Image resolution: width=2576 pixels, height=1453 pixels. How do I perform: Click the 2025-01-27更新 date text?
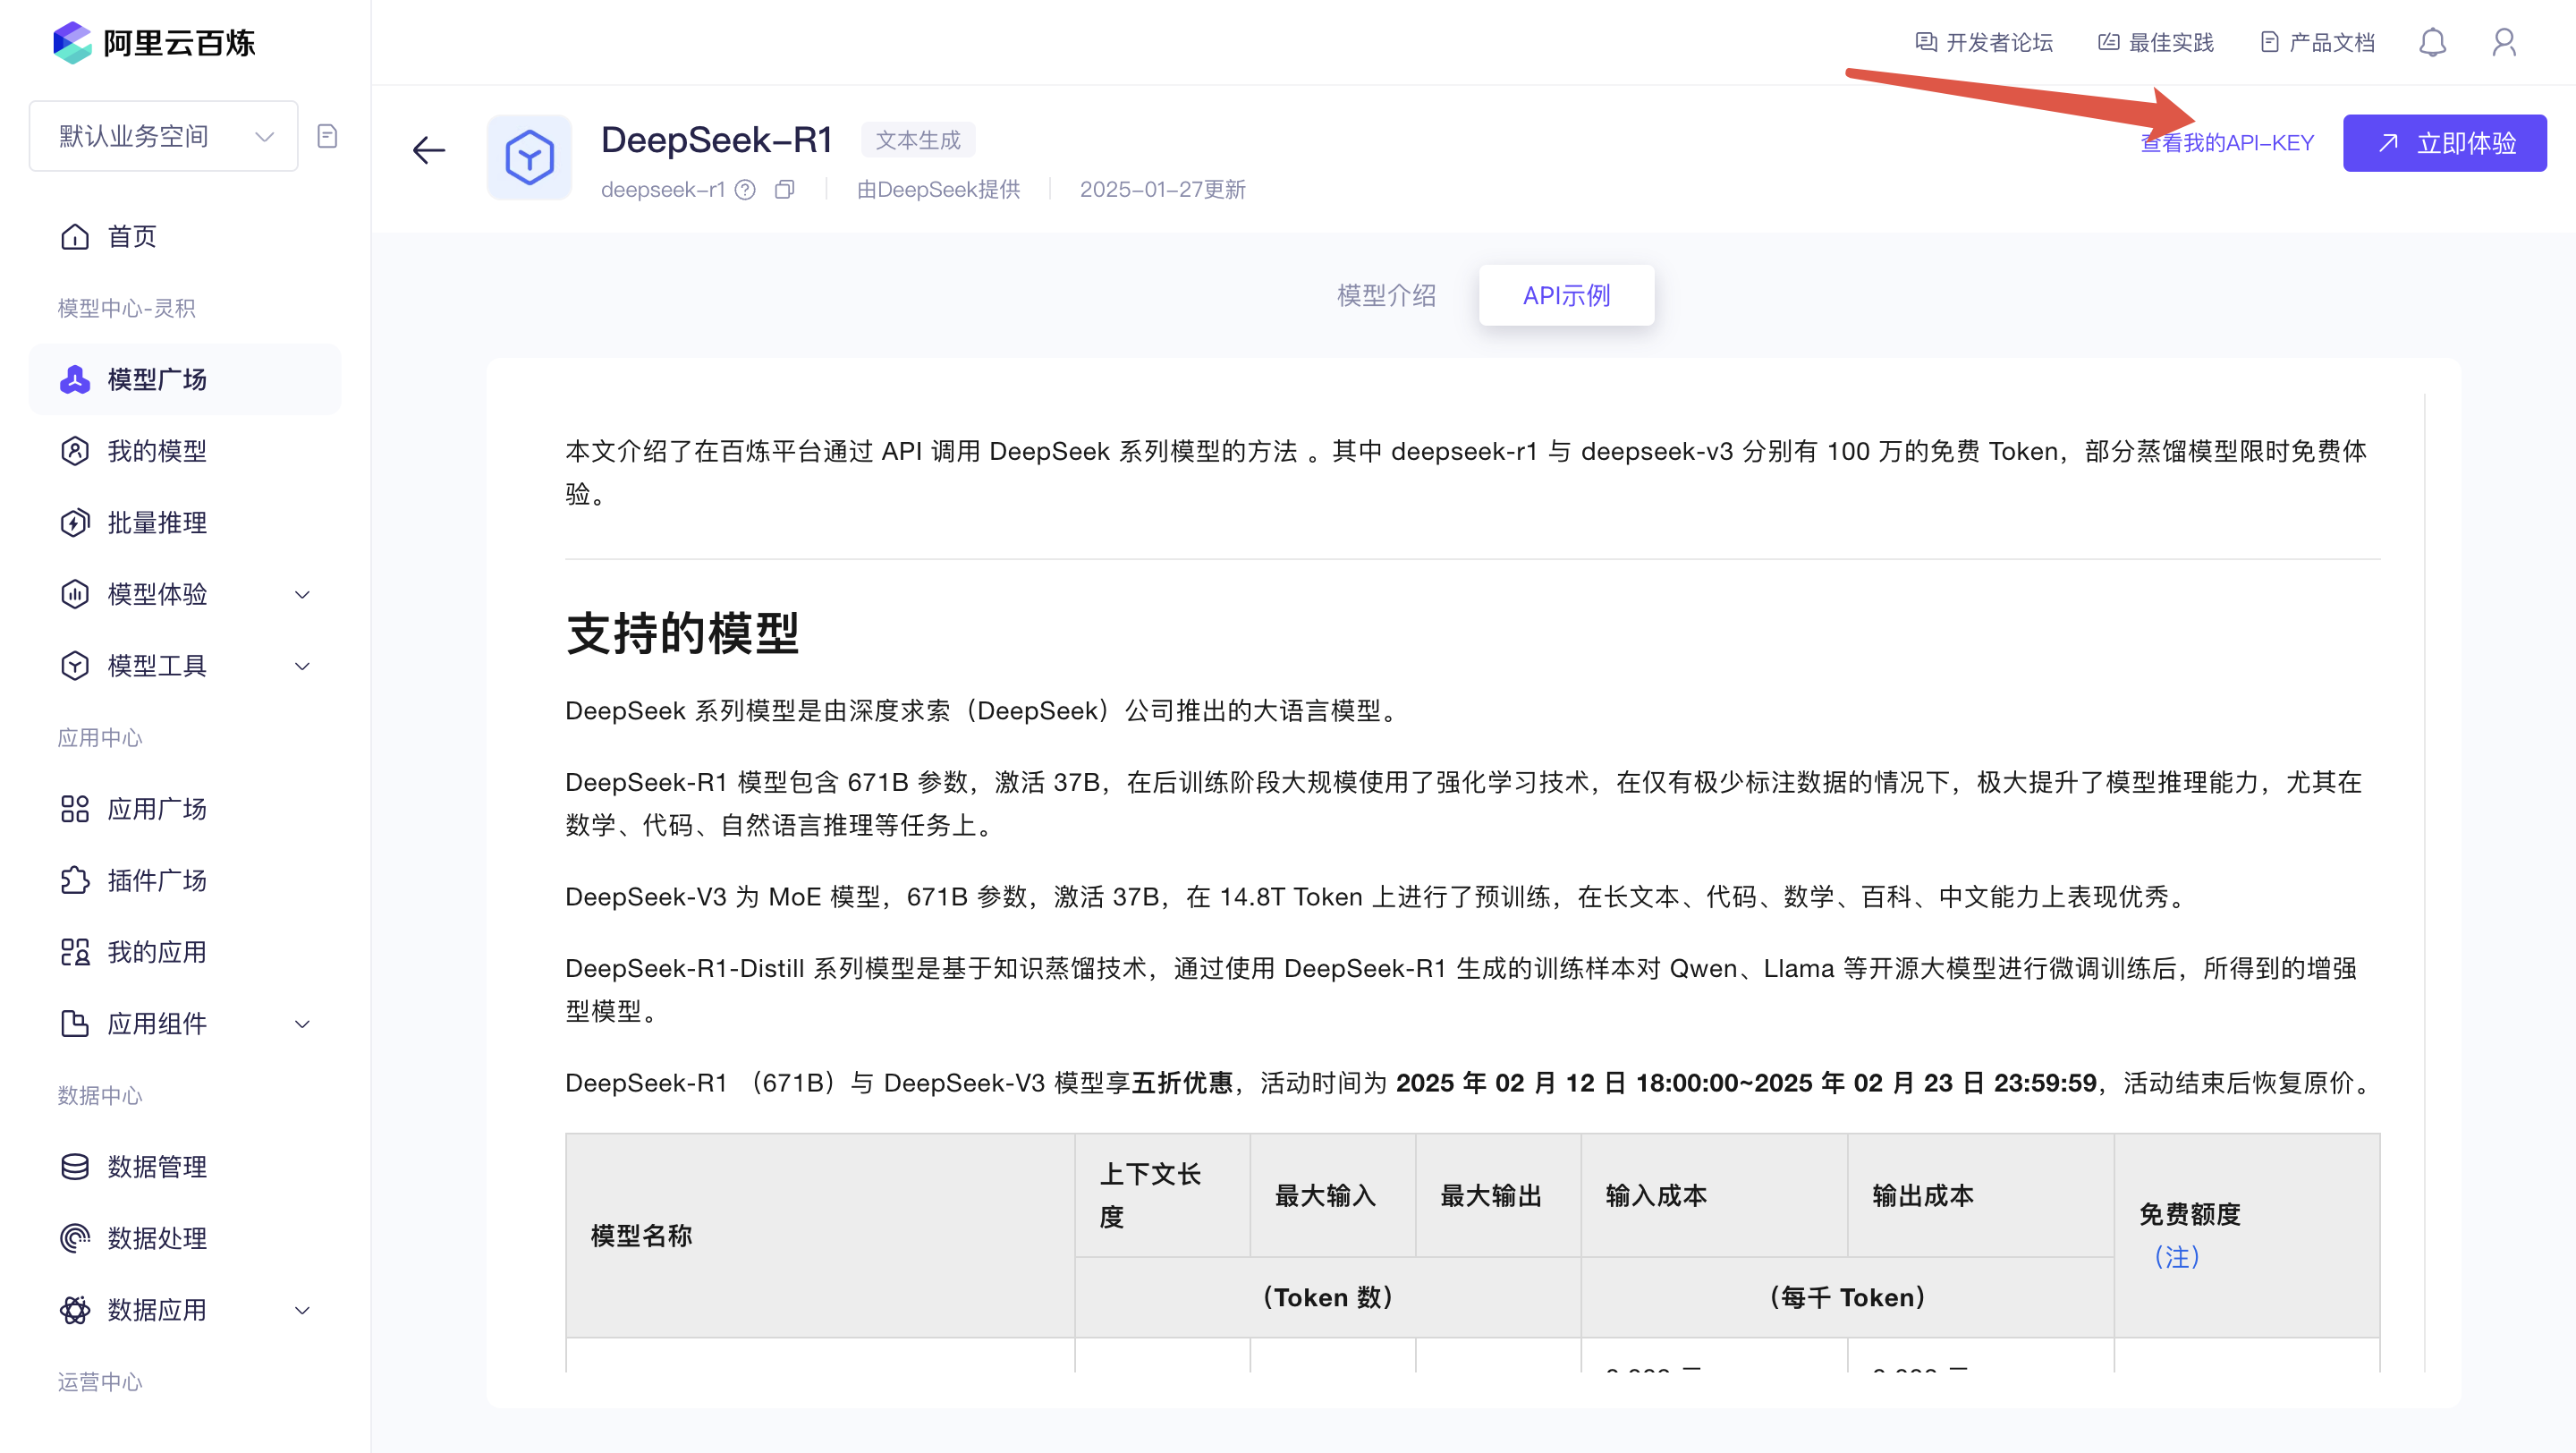coord(1163,190)
